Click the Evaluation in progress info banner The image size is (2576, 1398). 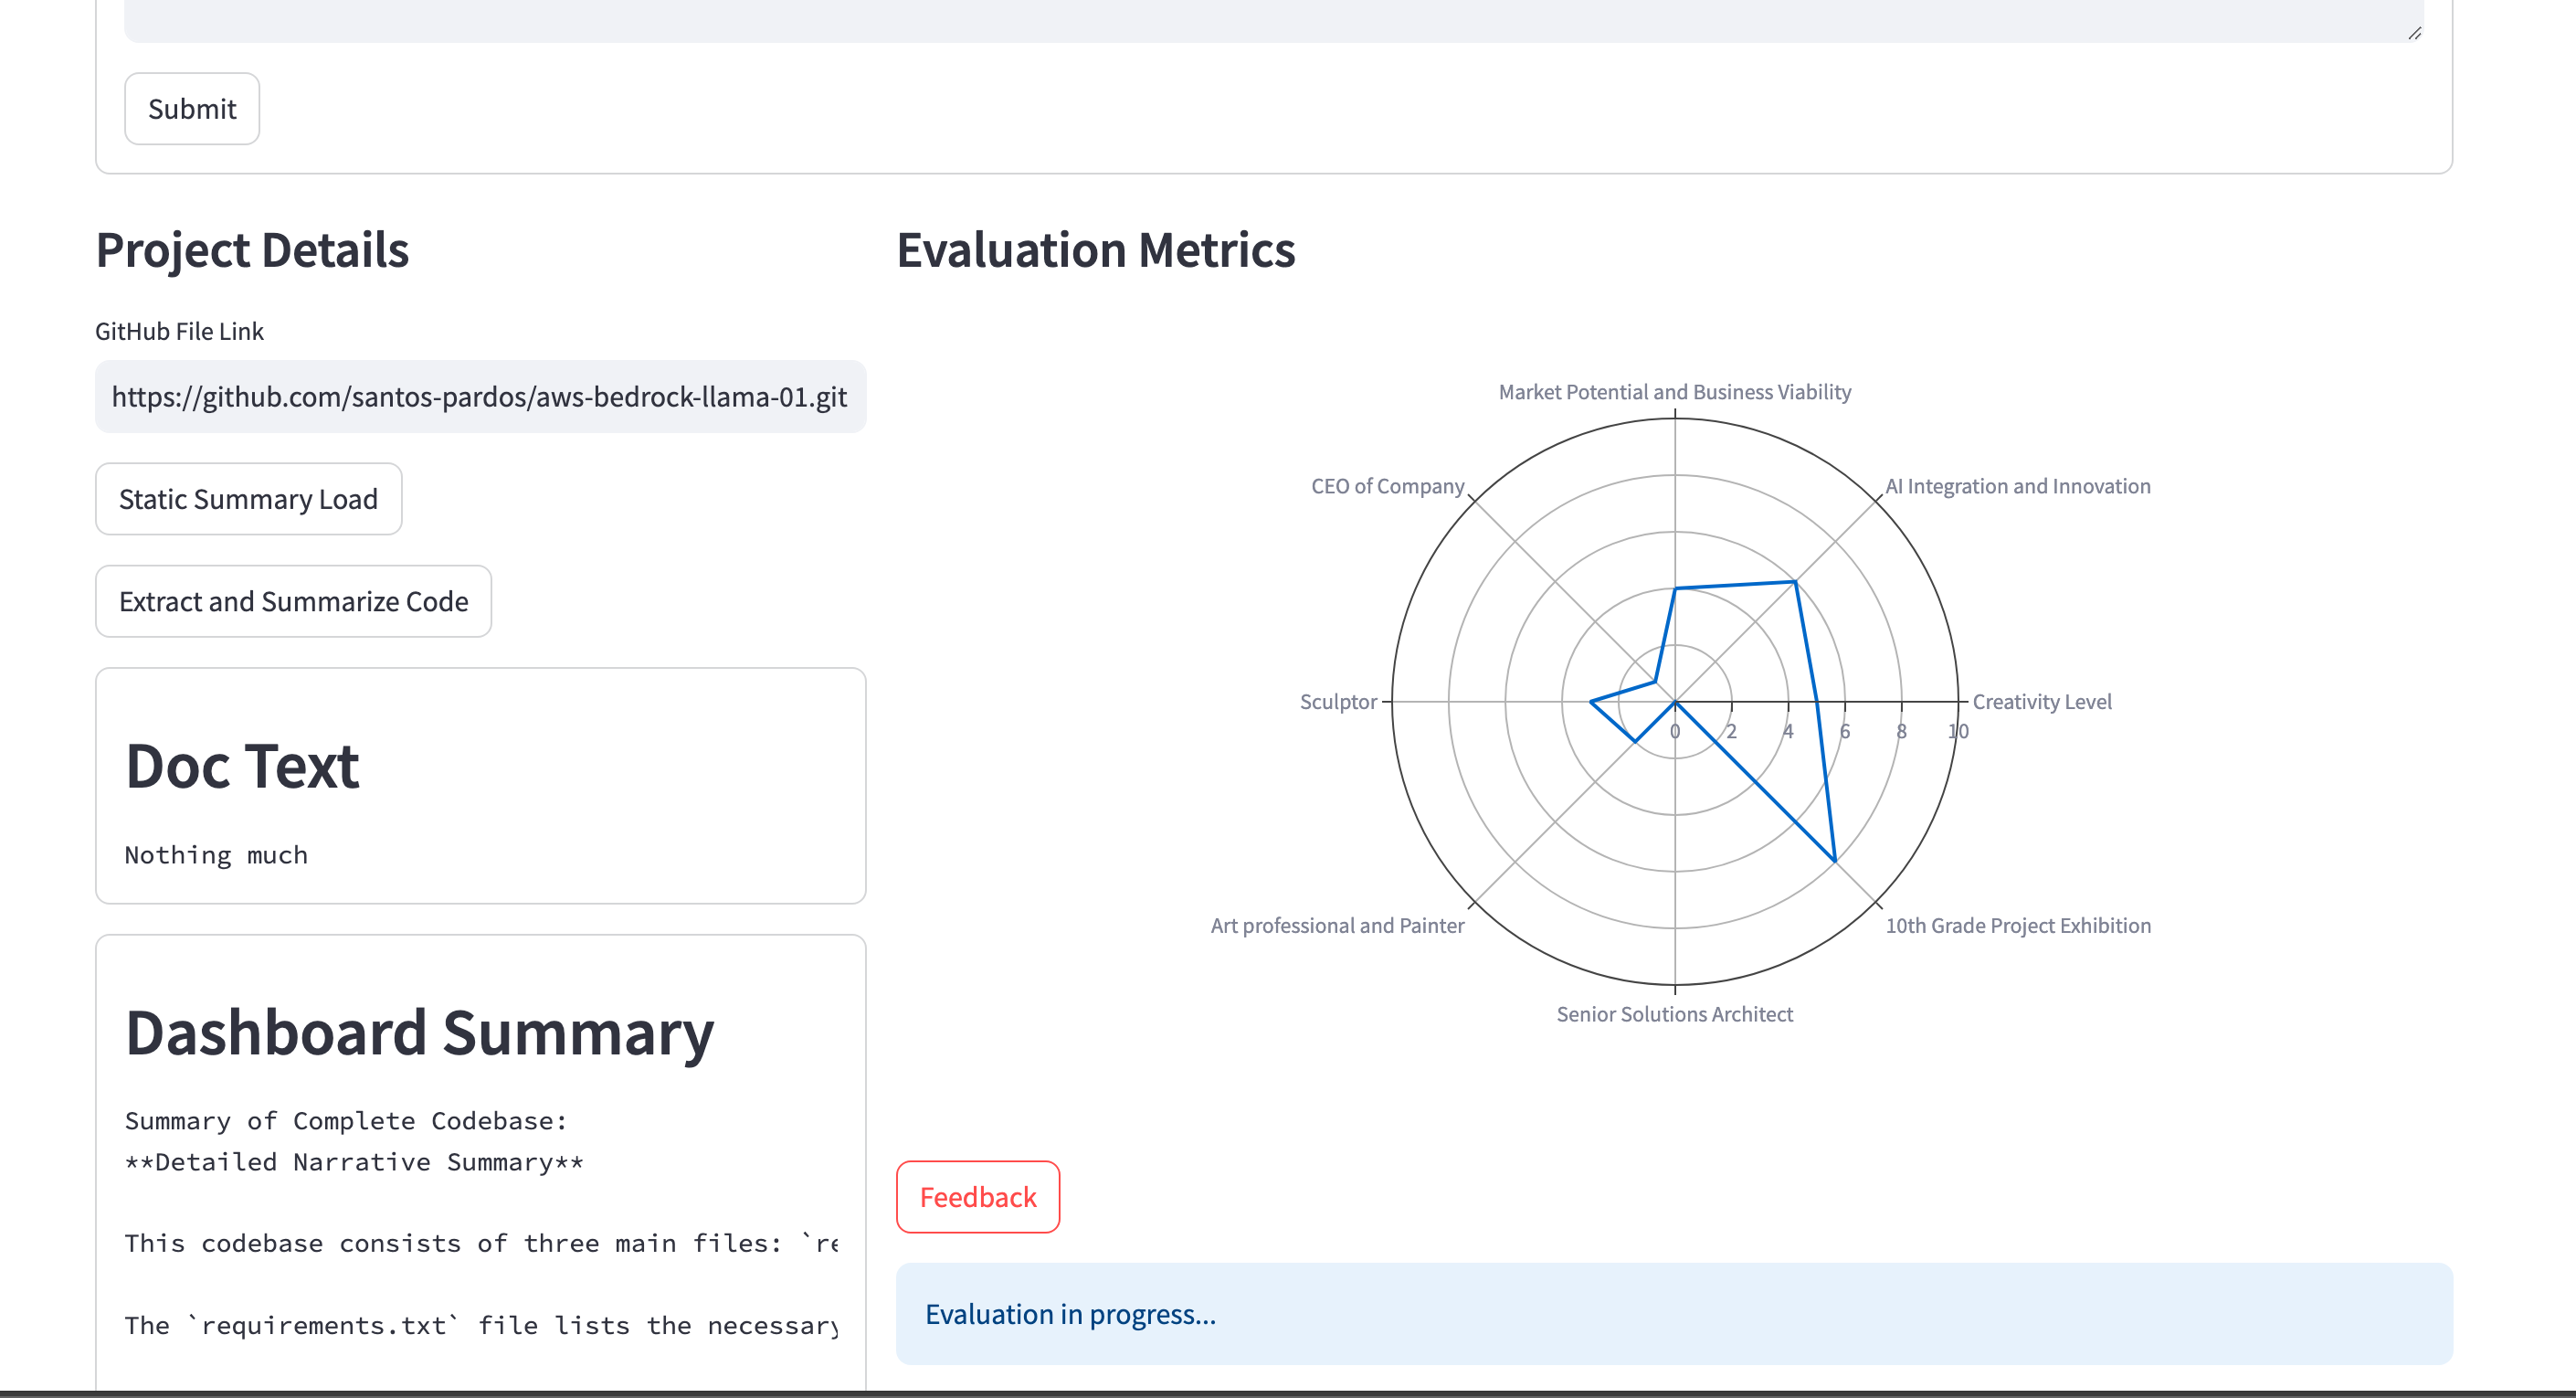pos(1673,1314)
